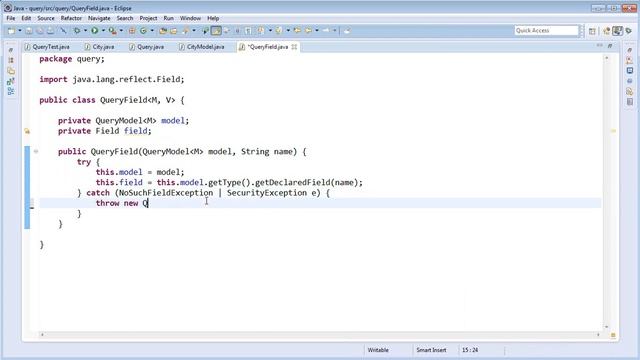Click the New file toolbar icon
The image size is (640, 360).
(11, 31)
